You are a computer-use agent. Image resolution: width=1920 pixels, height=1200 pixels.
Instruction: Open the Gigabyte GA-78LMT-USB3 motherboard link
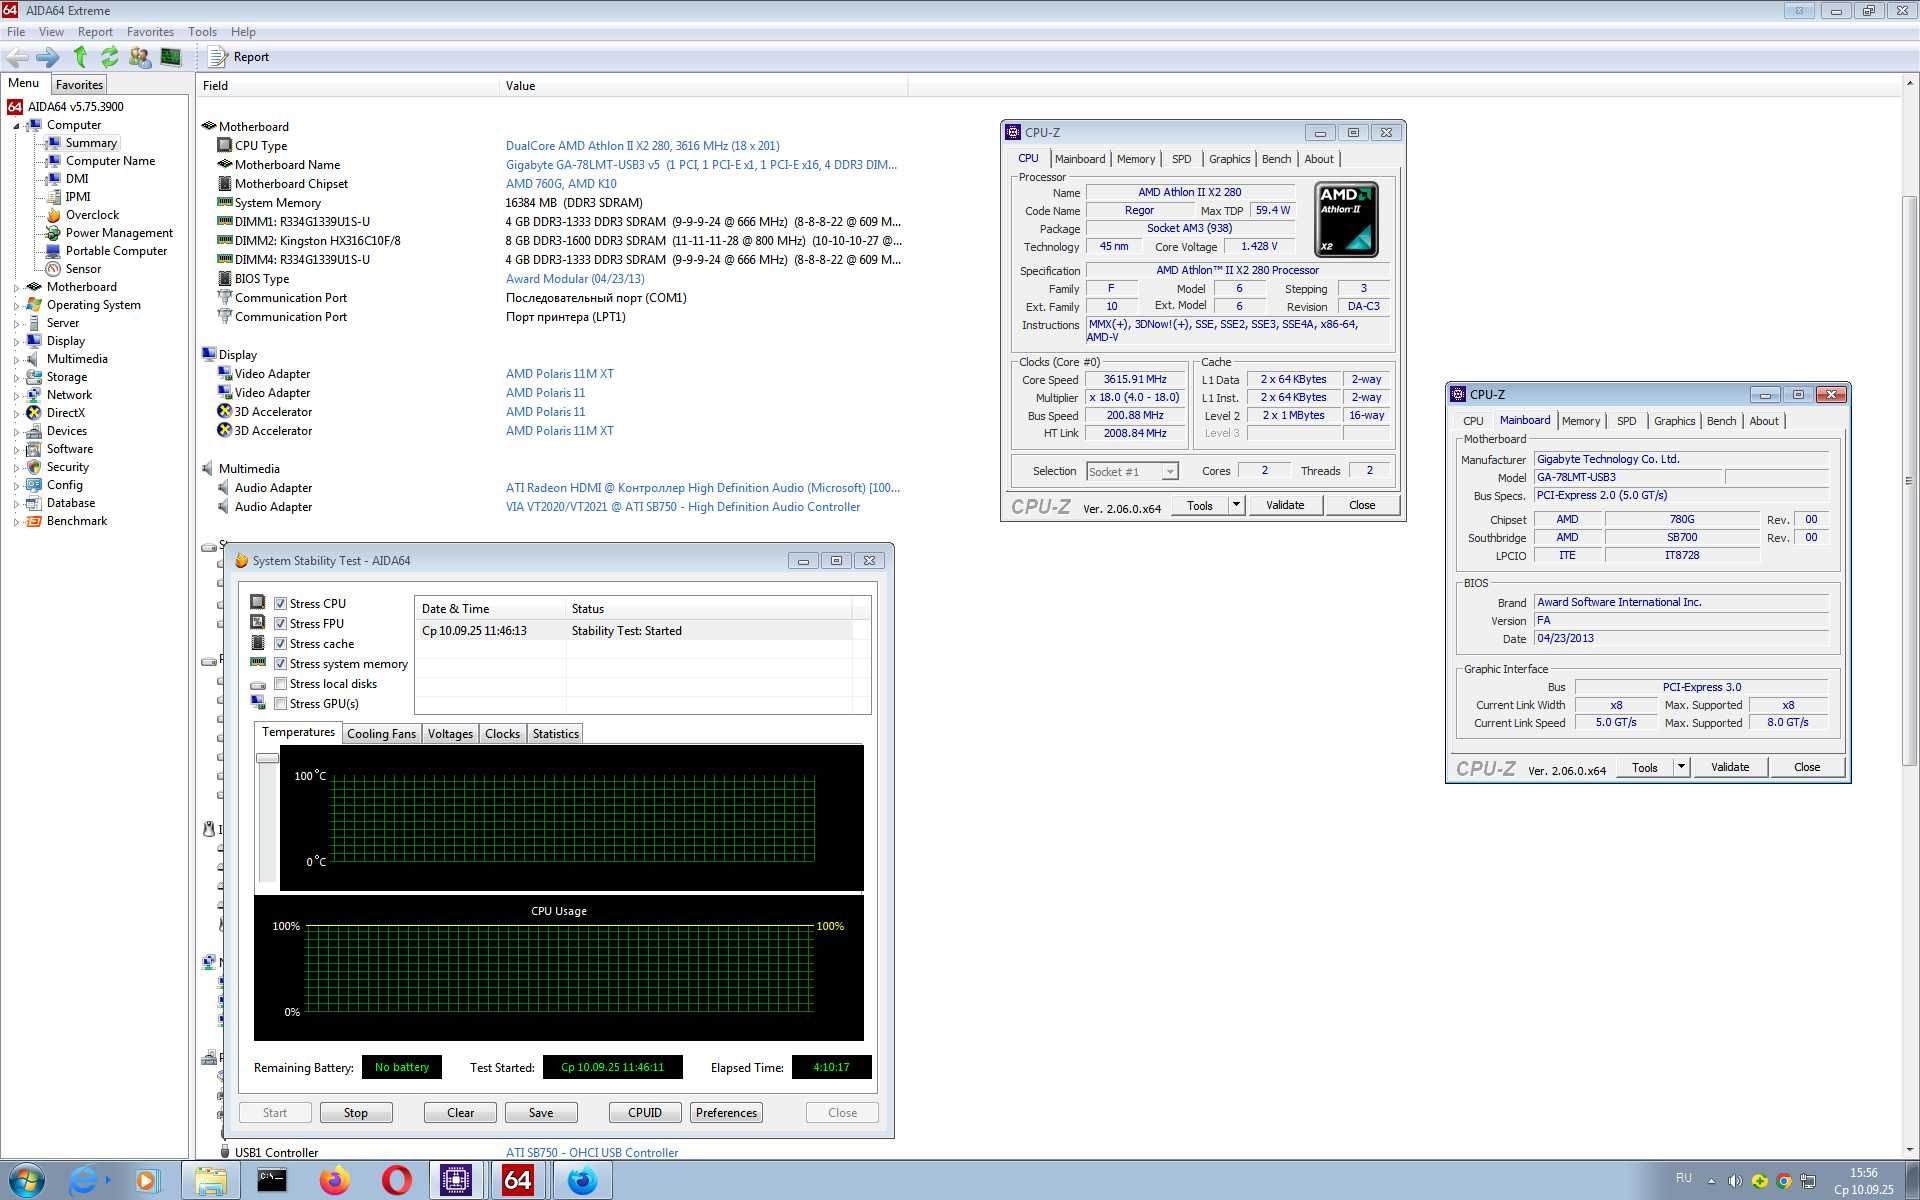pos(701,165)
